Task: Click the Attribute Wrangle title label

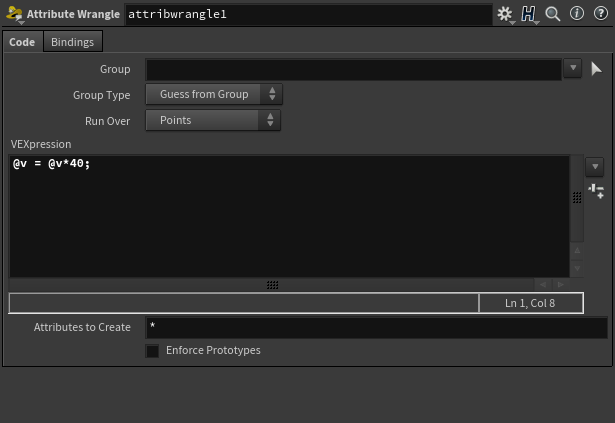Action: [73, 15]
